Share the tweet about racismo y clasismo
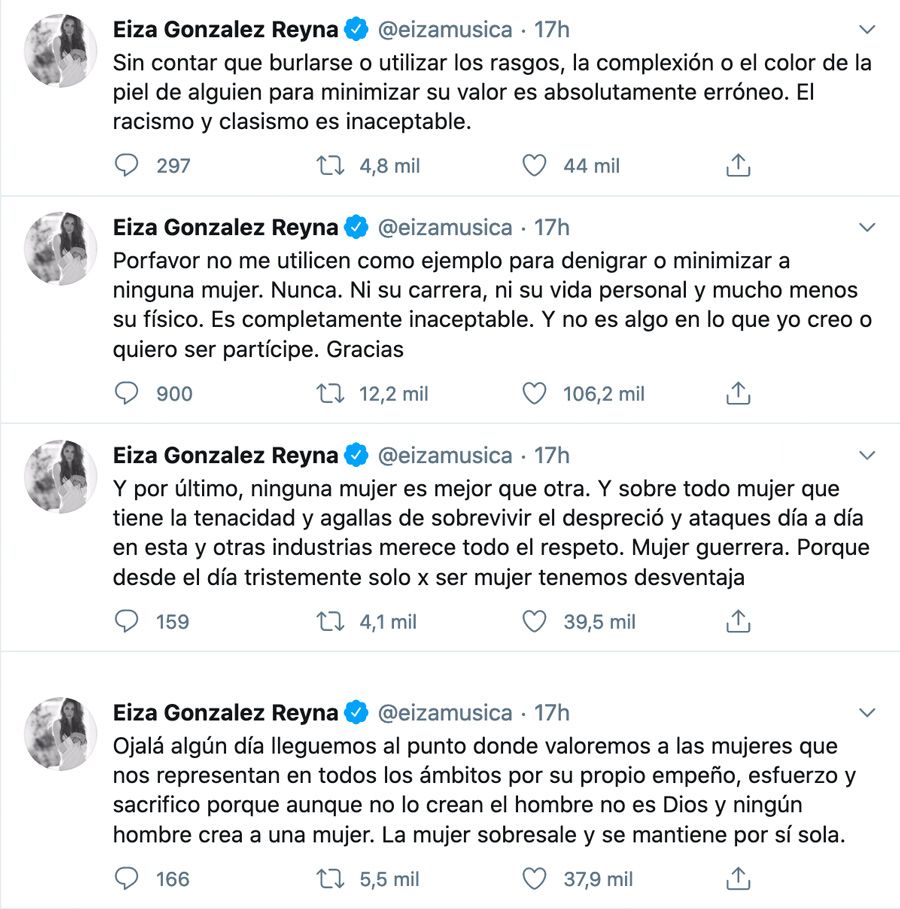900x909 pixels. (x=737, y=166)
